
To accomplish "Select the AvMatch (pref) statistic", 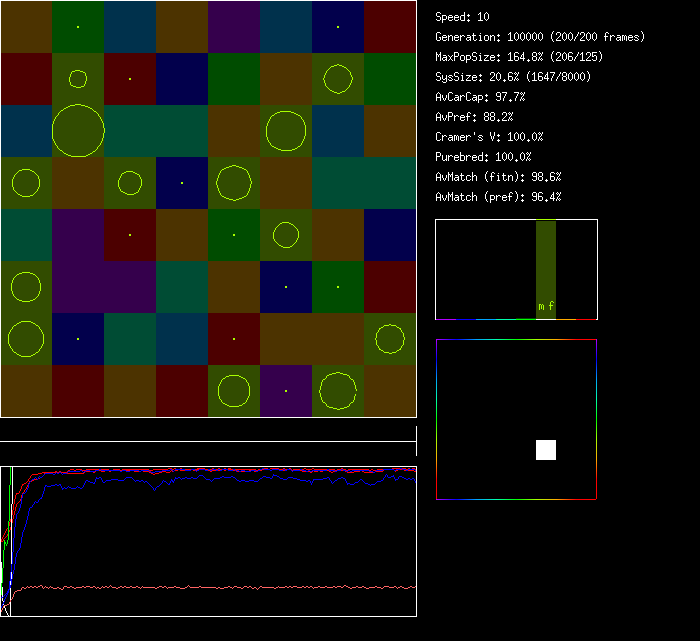I will coord(498,197).
